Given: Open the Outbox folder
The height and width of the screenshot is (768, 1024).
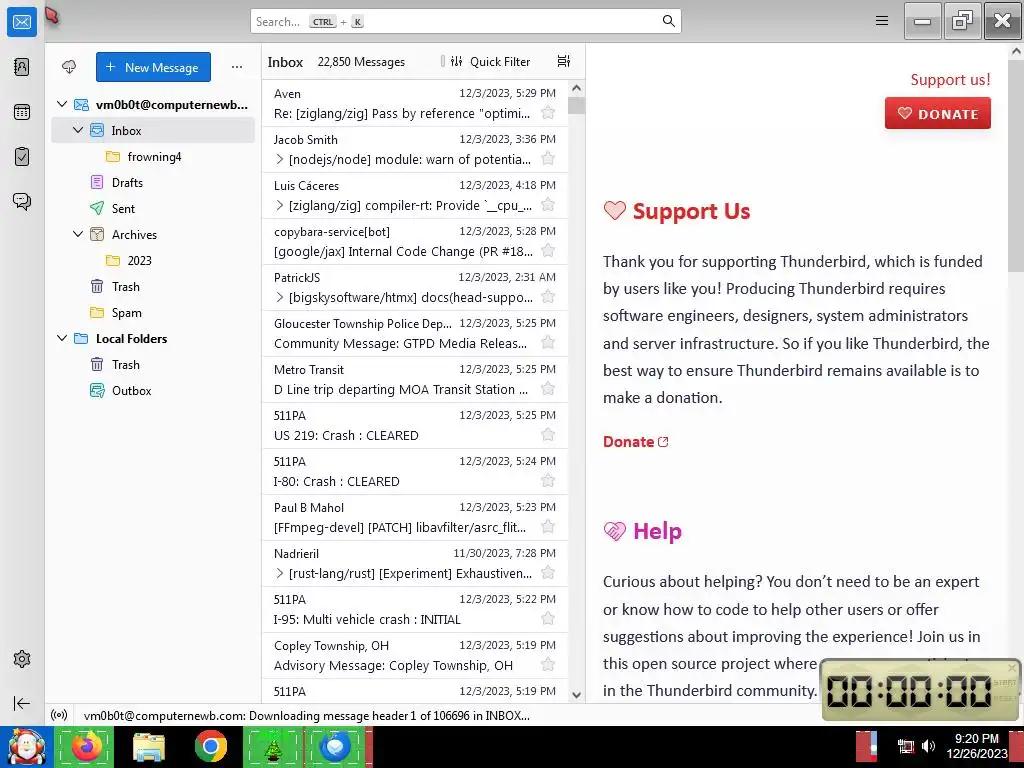Looking at the screenshot, I should [x=153, y=391].
